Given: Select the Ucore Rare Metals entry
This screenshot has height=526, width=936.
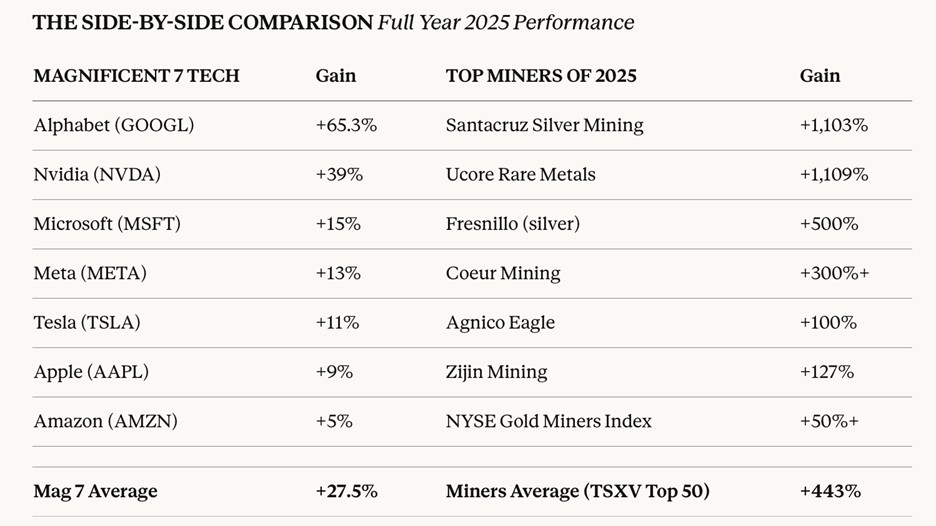Looking at the screenshot, I should click(x=520, y=174).
